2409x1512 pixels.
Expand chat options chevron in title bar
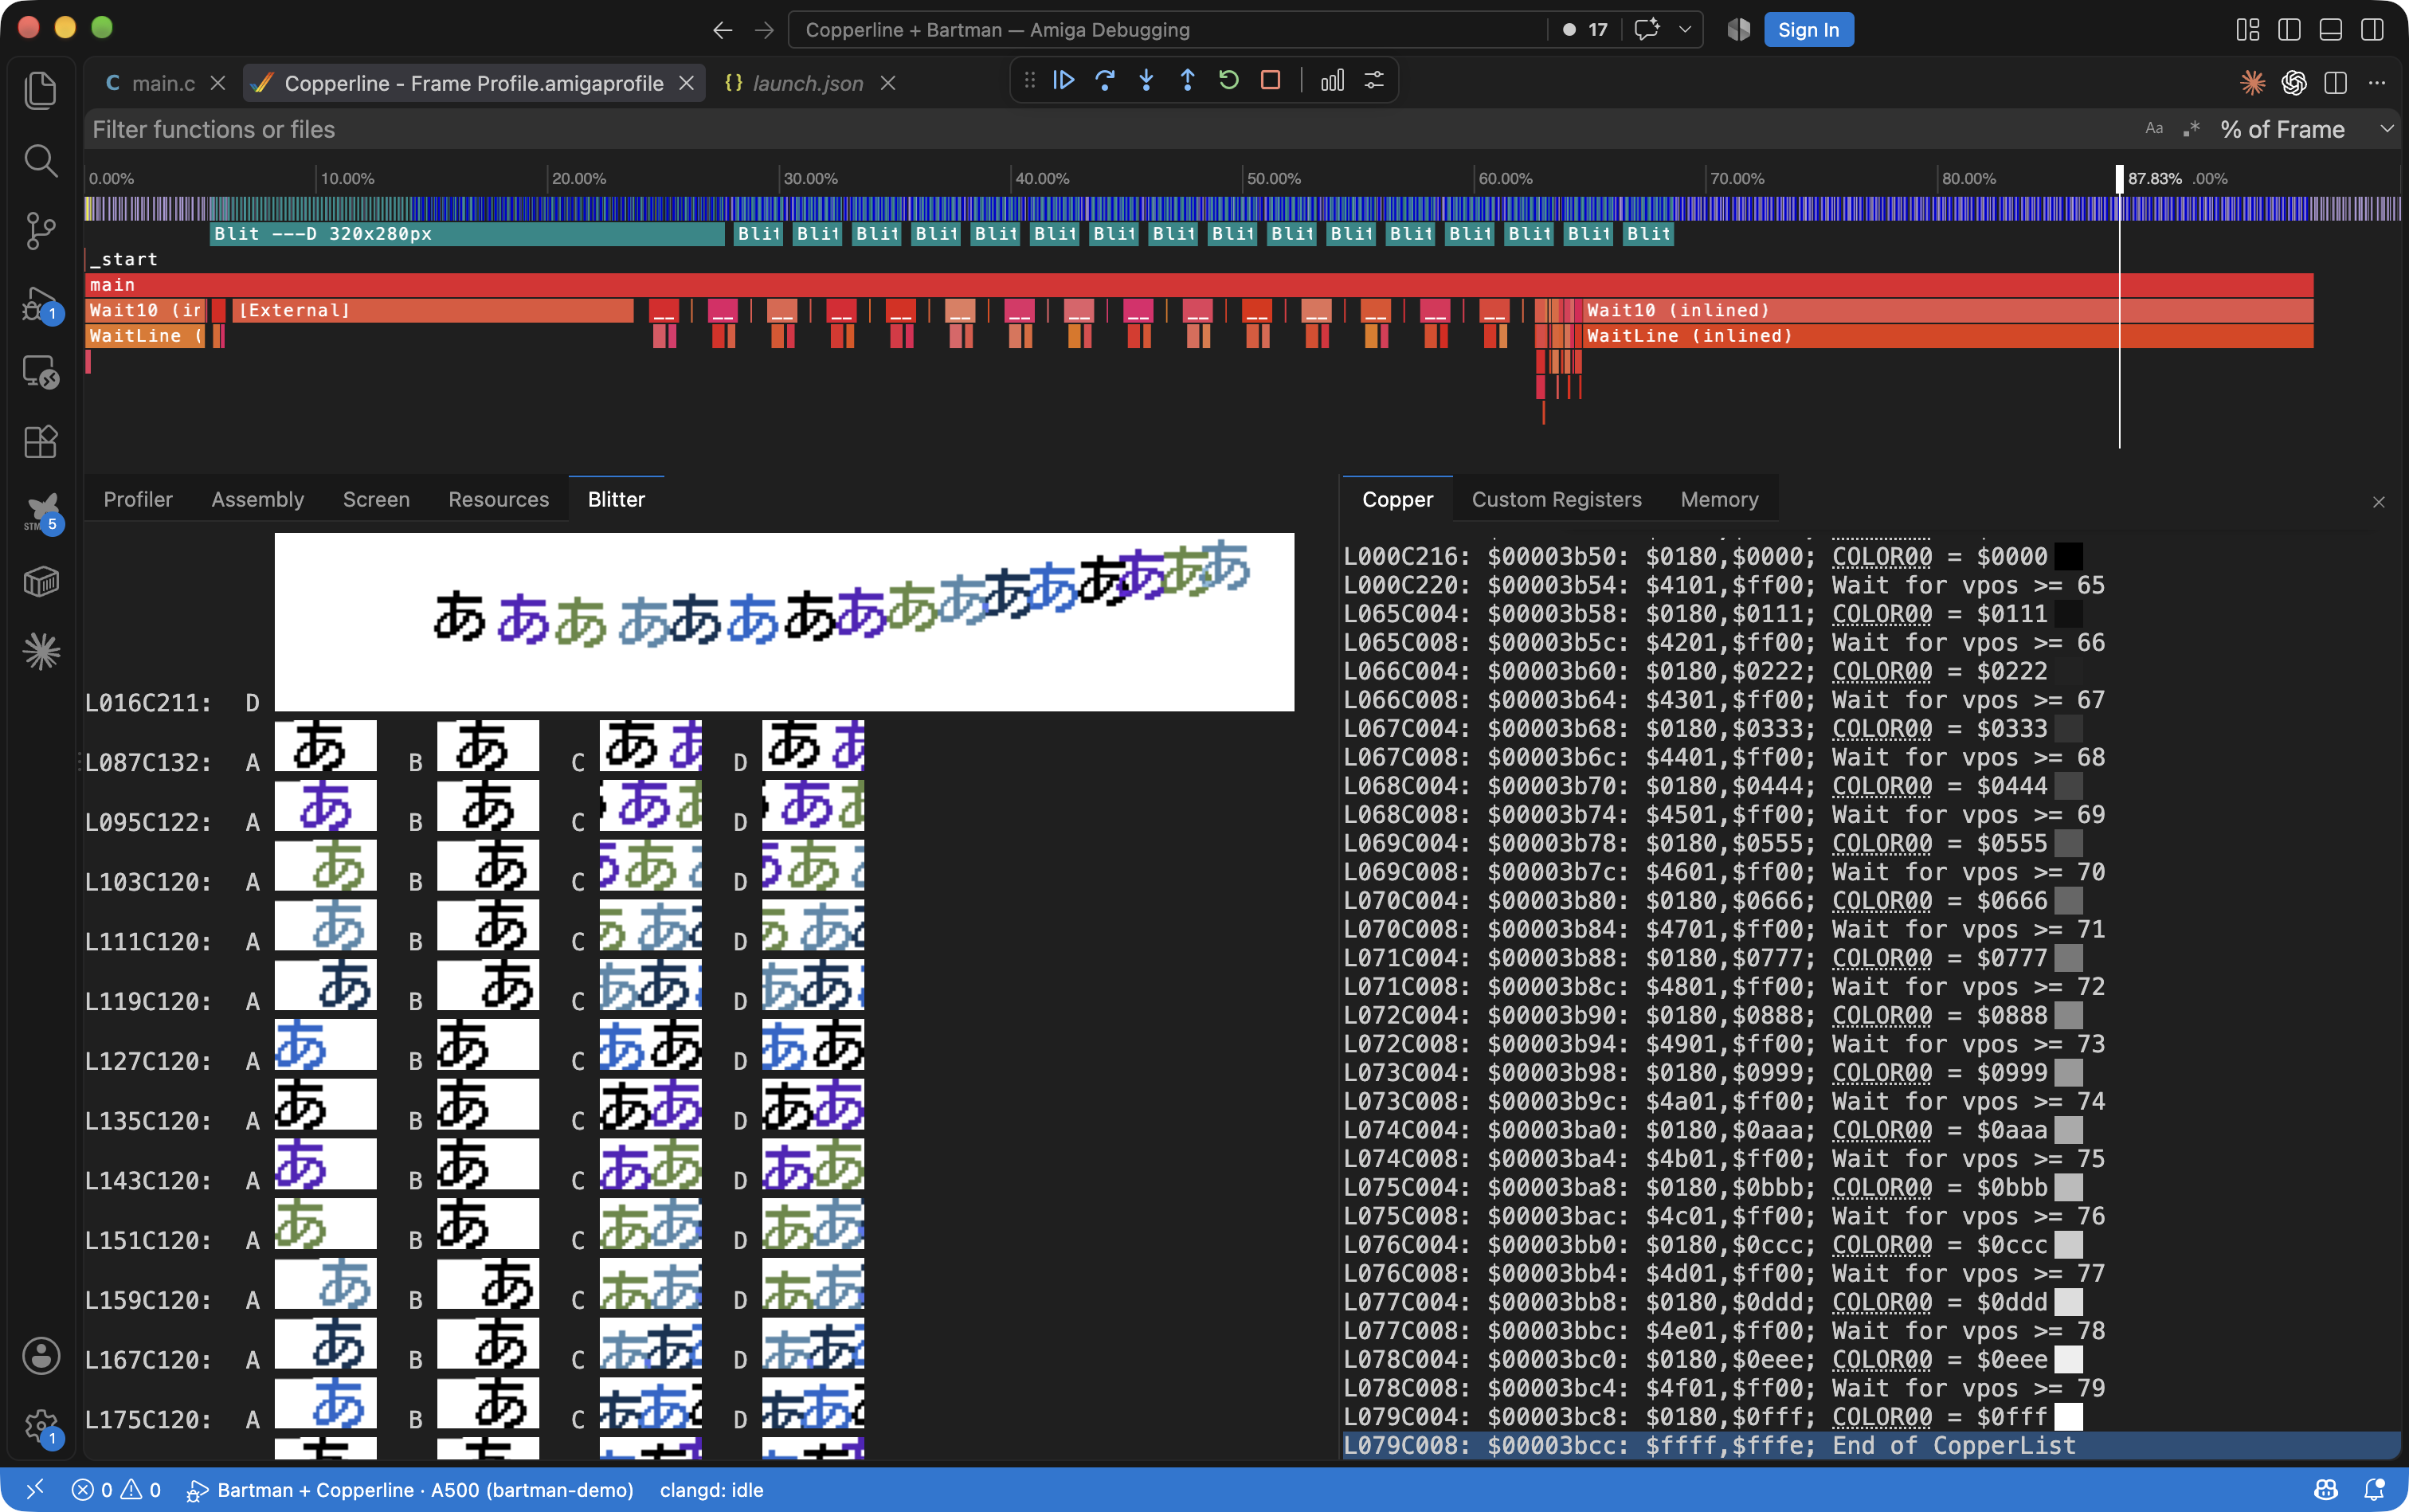(x=1685, y=30)
